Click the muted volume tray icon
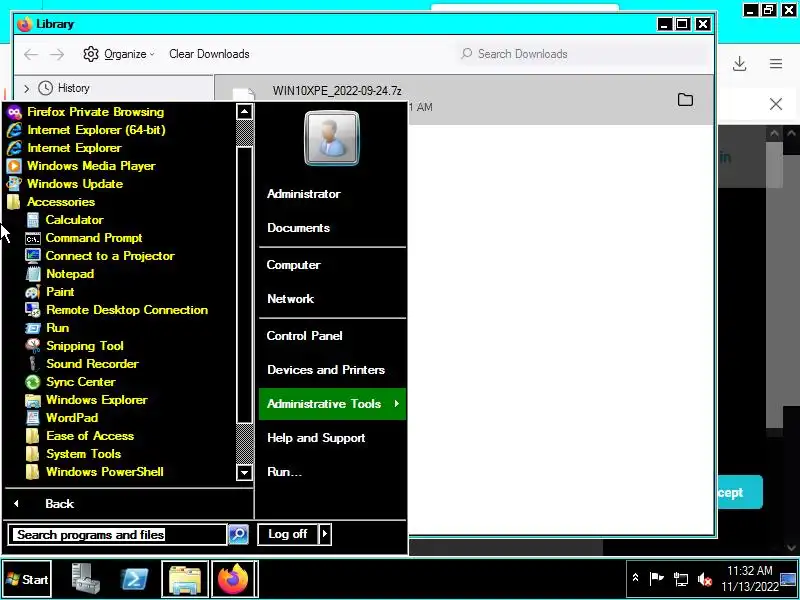800x600 pixels. click(x=705, y=579)
